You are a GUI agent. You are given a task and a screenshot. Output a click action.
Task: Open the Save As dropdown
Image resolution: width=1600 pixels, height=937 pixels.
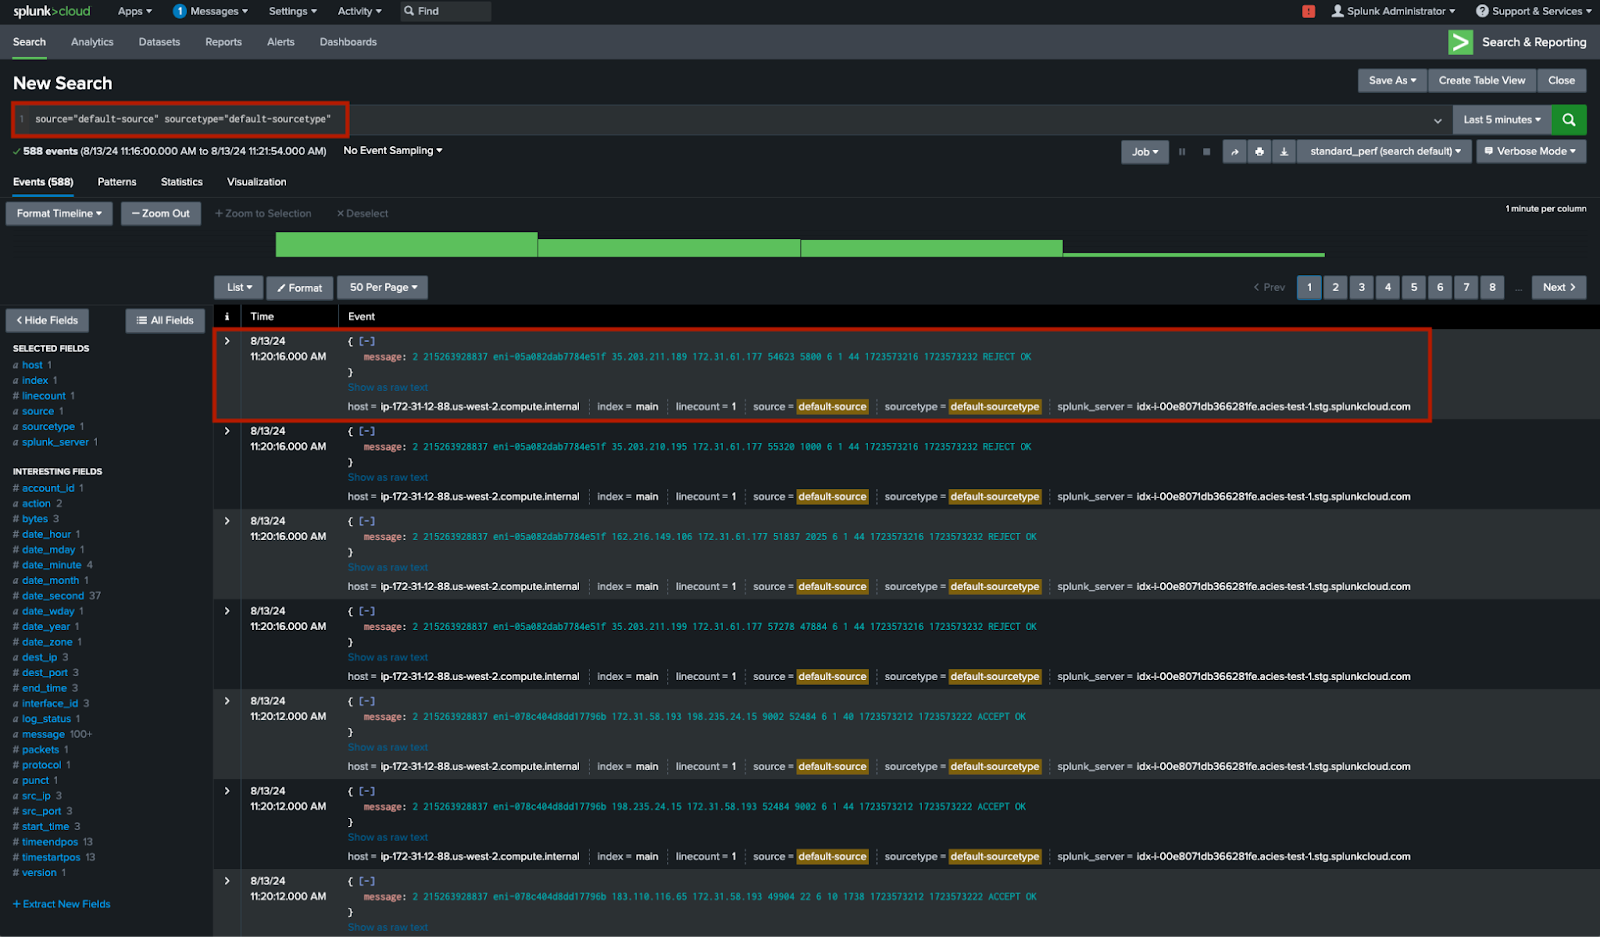click(x=1392, y=80)
